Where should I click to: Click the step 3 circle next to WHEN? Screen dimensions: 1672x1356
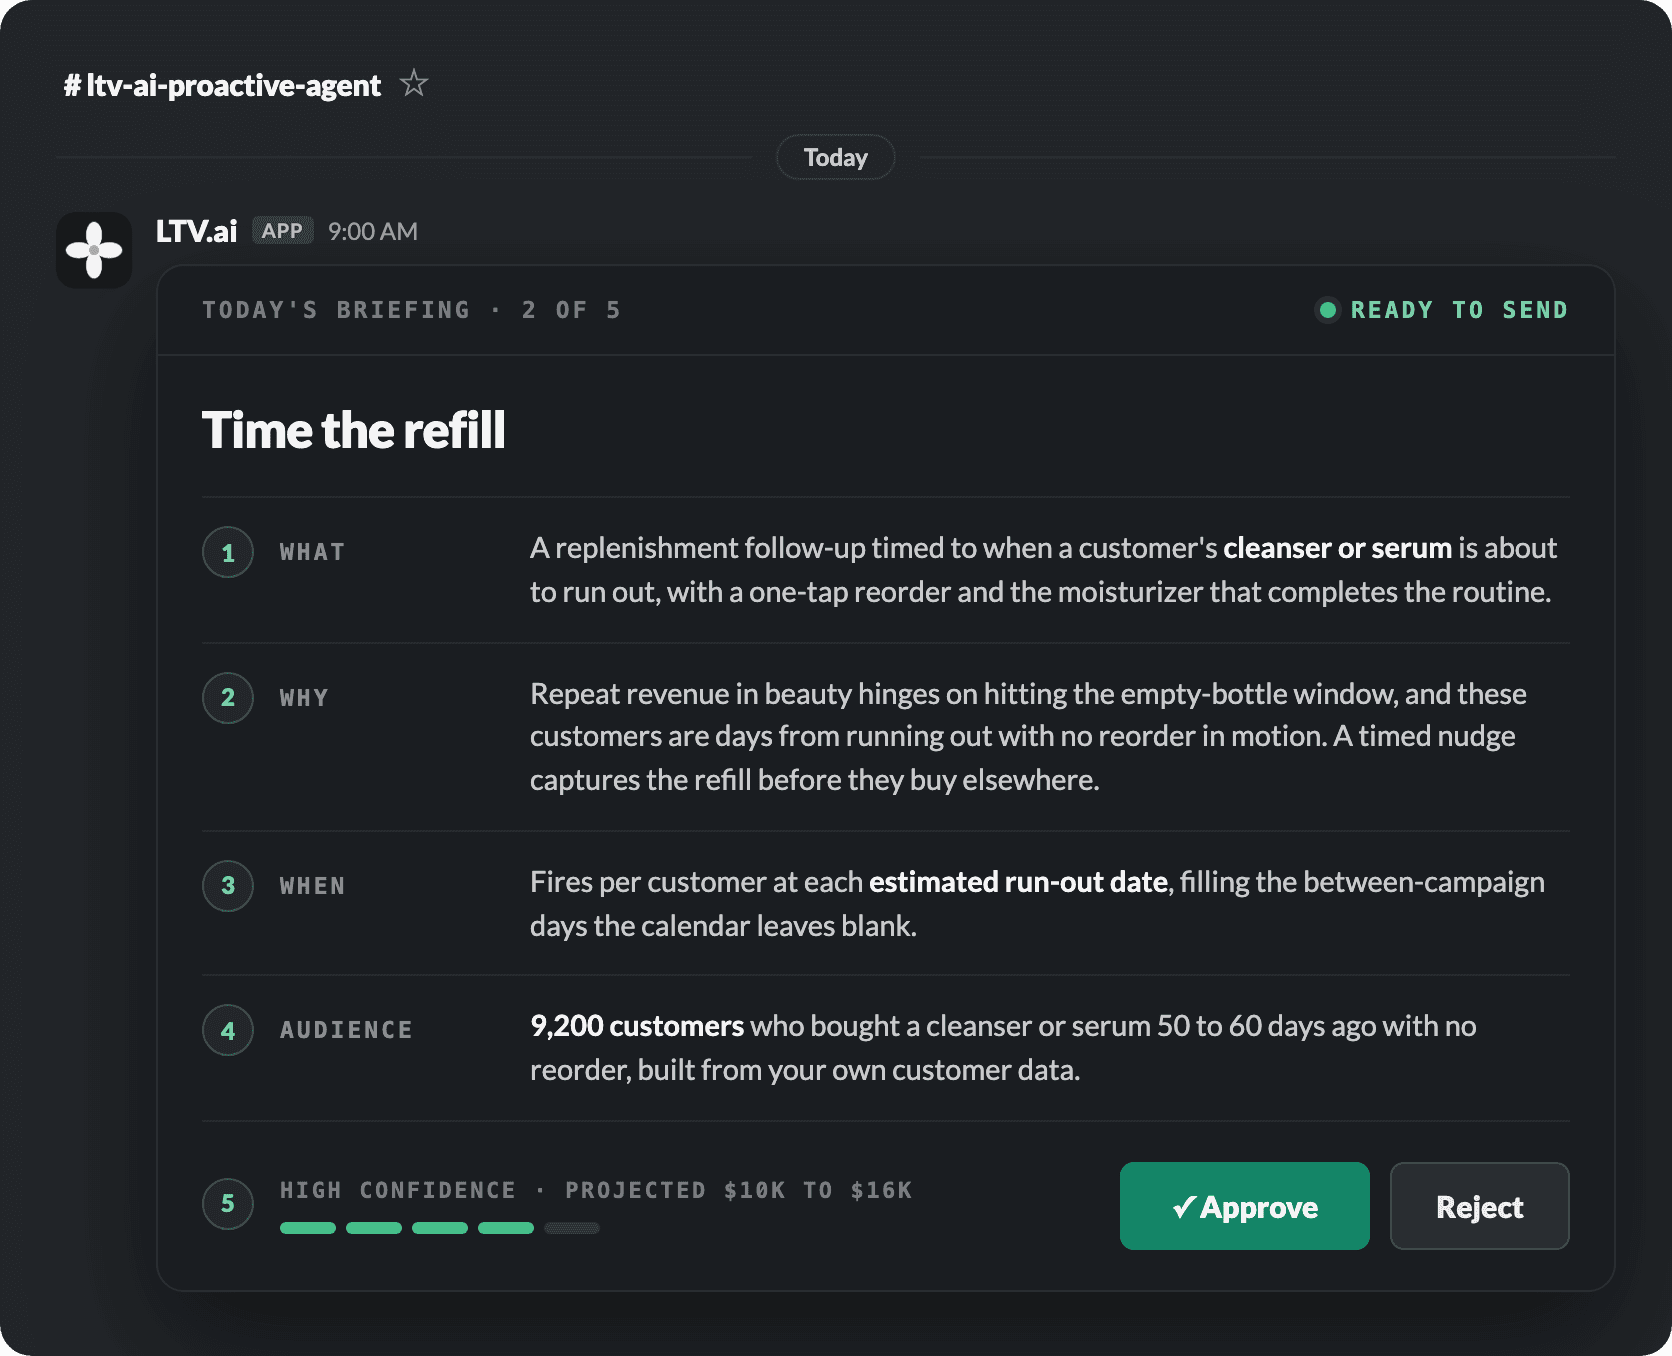228,886
